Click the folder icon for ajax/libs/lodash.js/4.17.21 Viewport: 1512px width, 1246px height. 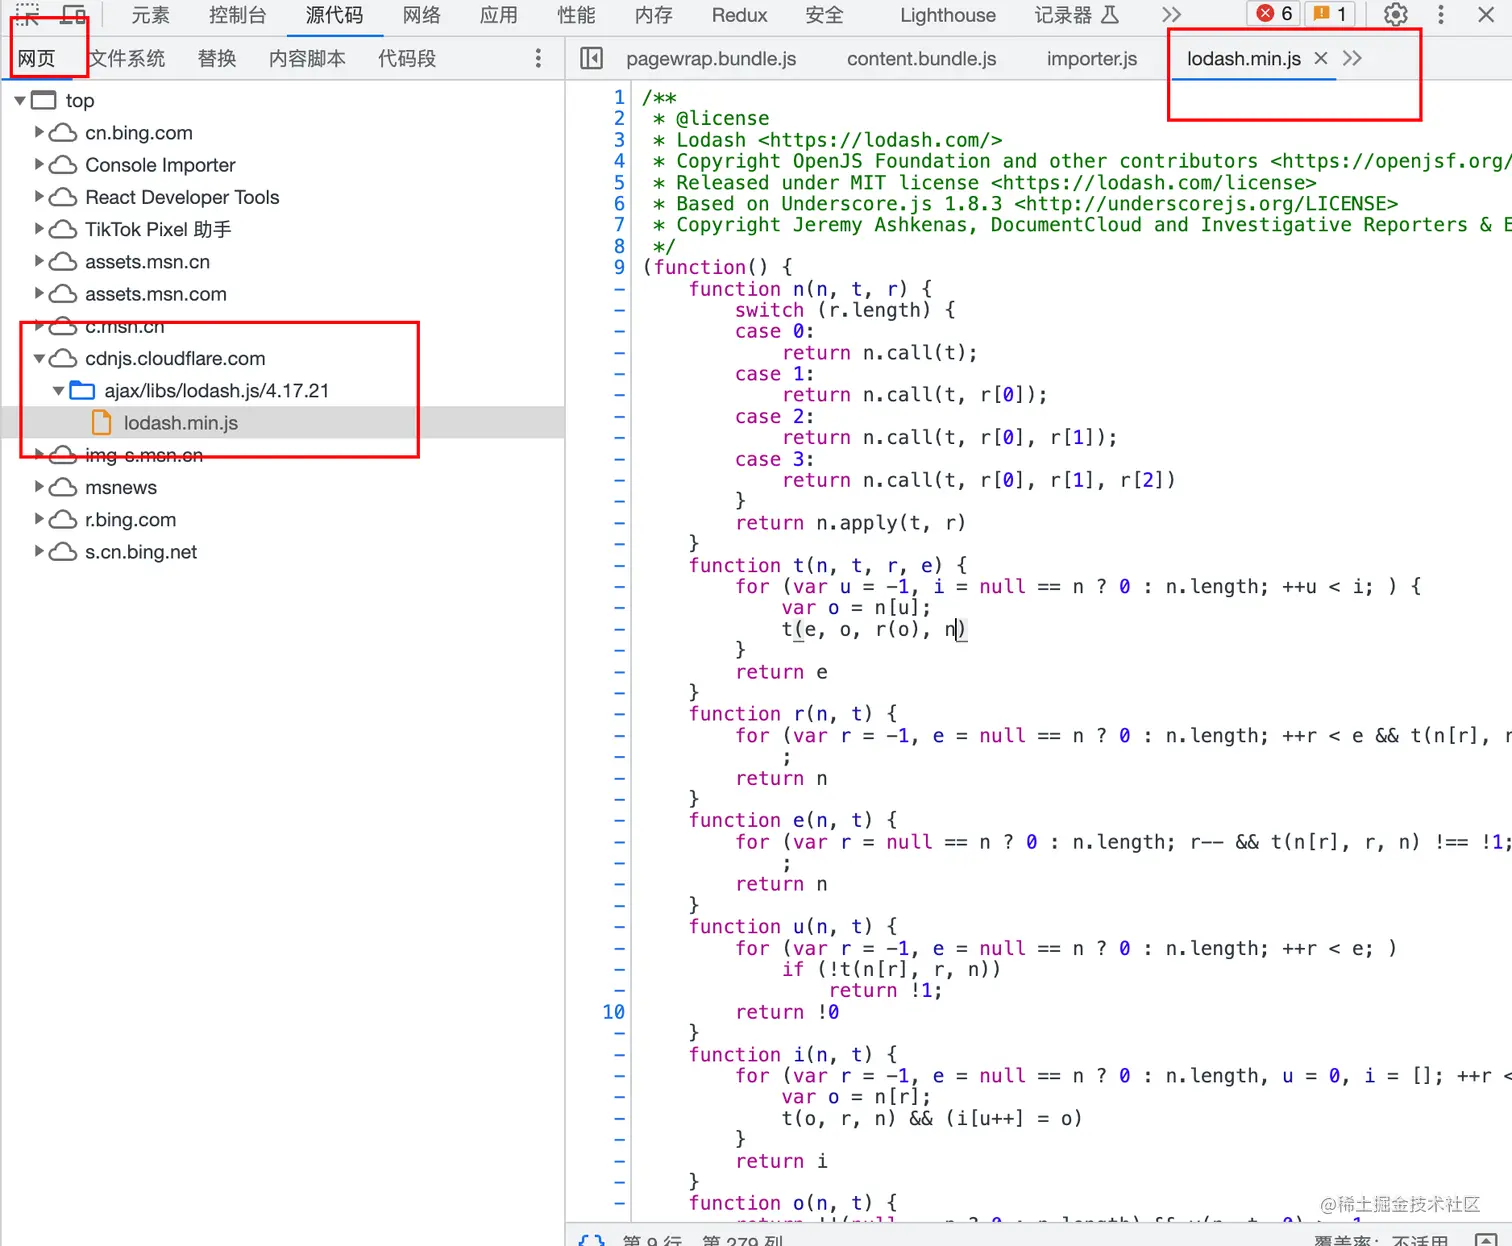[82, 390]
